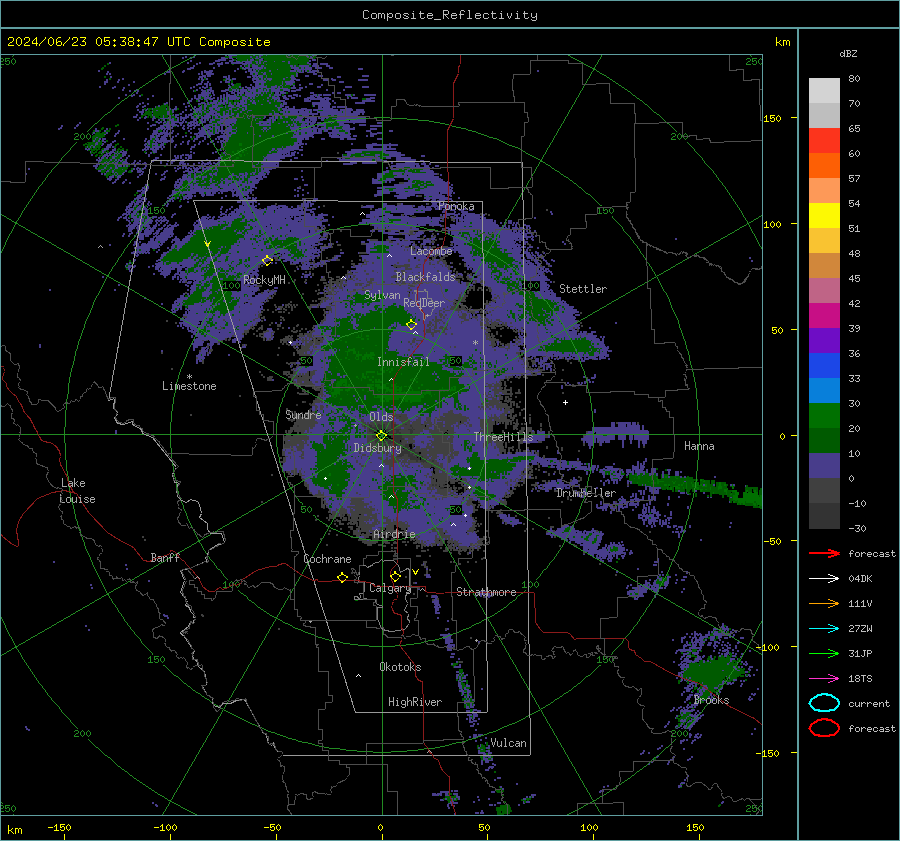The width and height of the screenshot is (900, 841).
Task: Click the dBZ legend heading
Action: coord(848,54)
